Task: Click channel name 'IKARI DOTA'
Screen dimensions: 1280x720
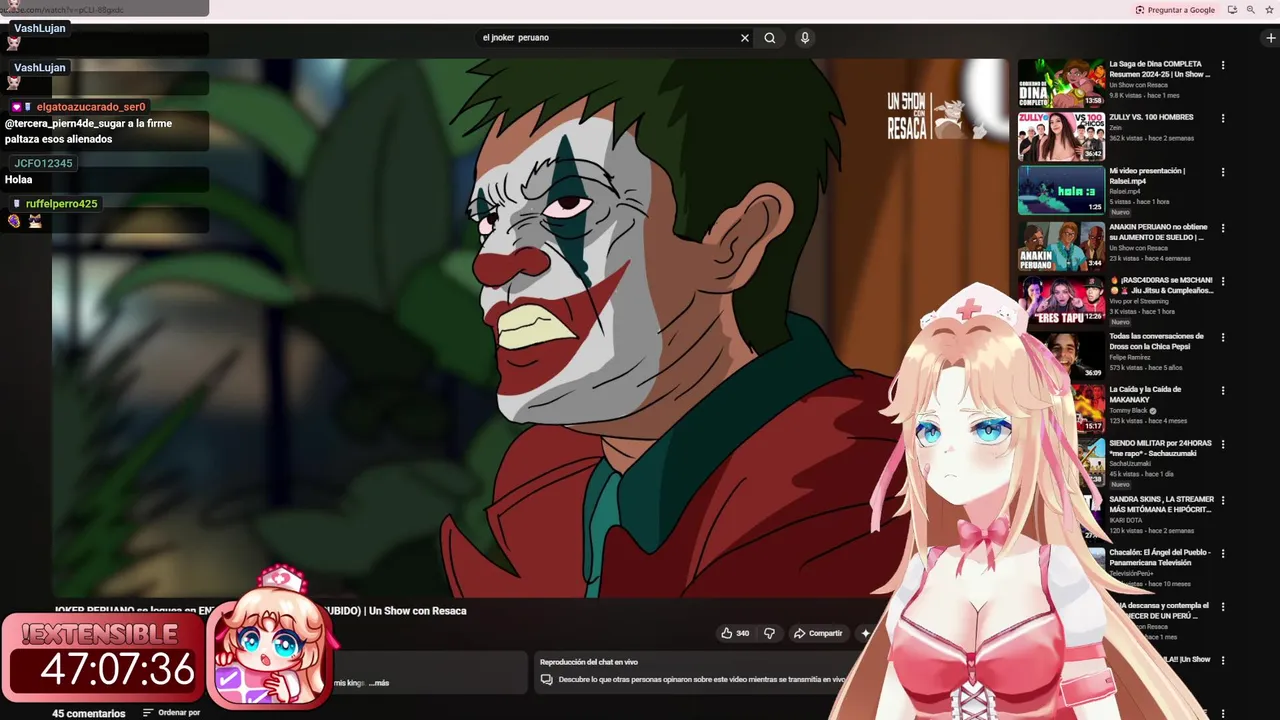Action: click(x=1125, y=520)
